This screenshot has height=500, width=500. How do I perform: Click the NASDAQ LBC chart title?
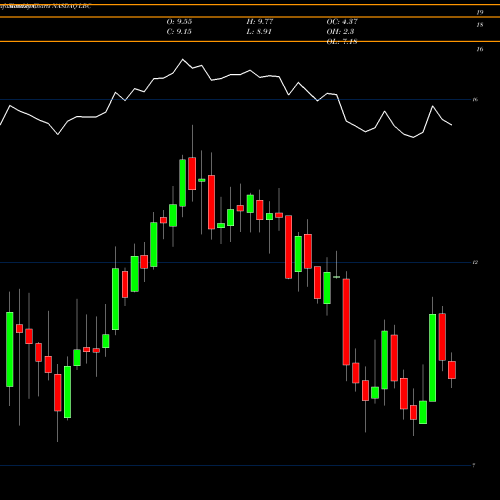point(45,6)
